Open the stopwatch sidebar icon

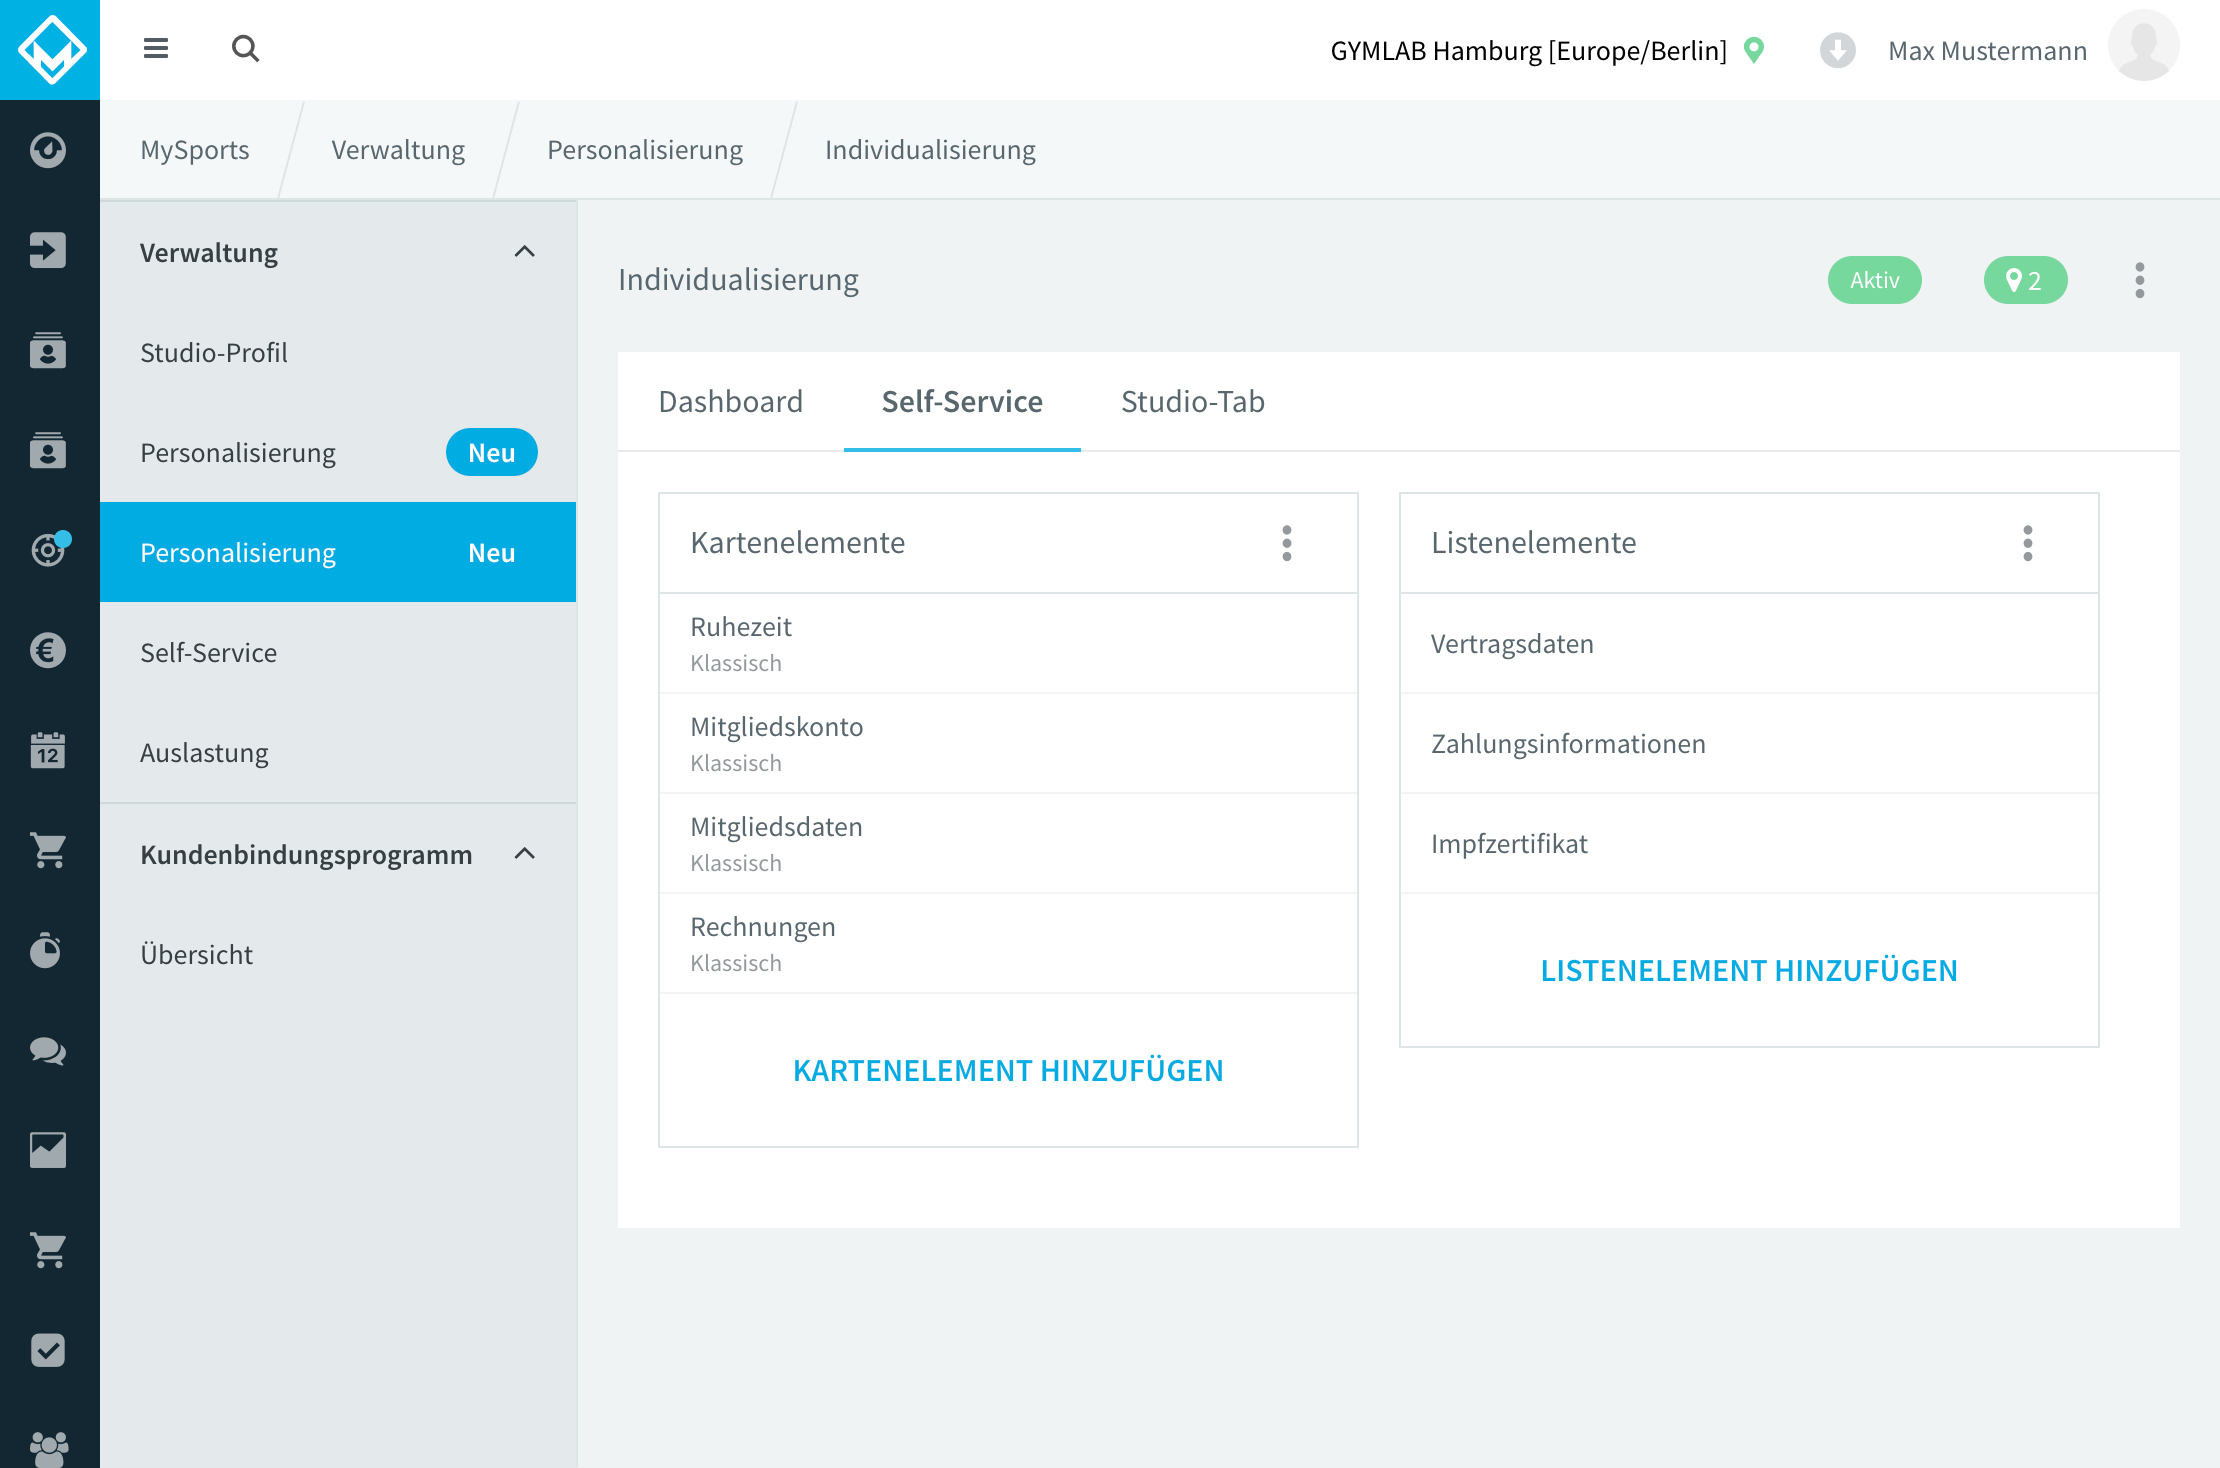click(48, 950)
